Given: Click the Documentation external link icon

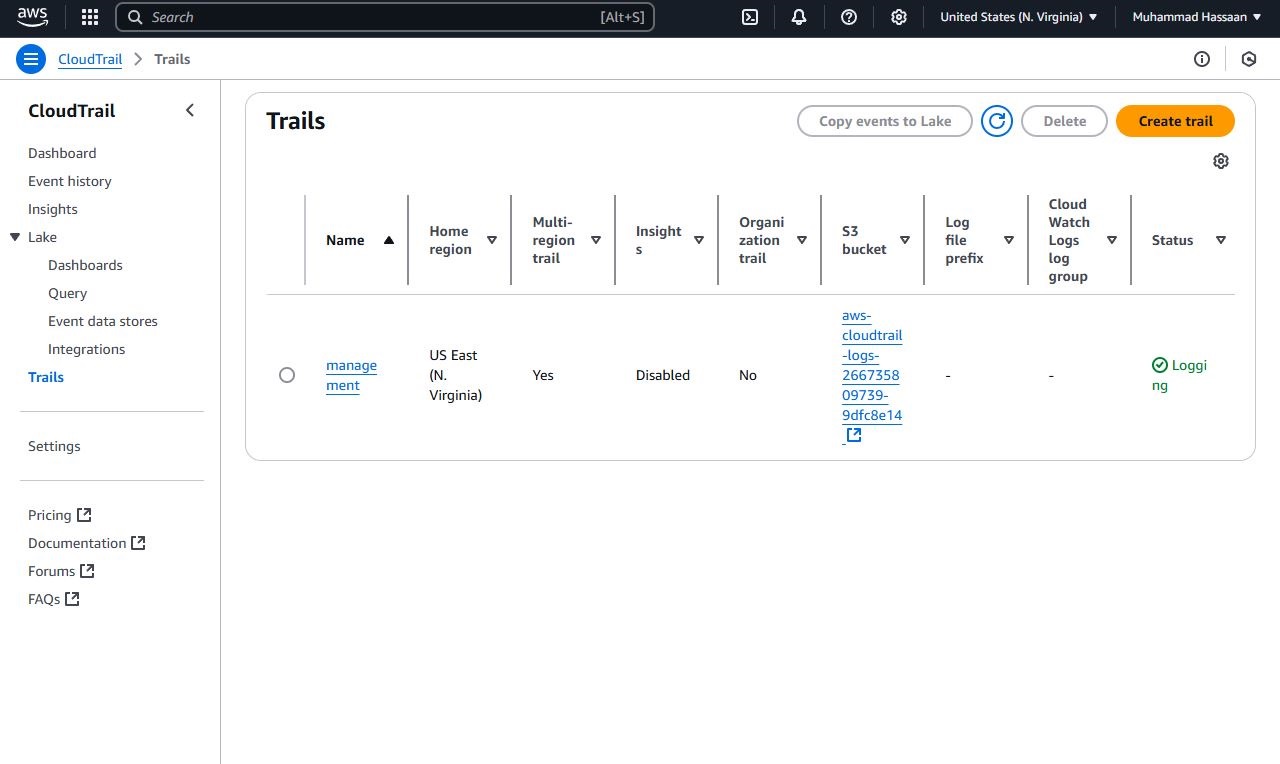Looking at the screenshot, I should tap(138, 543).
